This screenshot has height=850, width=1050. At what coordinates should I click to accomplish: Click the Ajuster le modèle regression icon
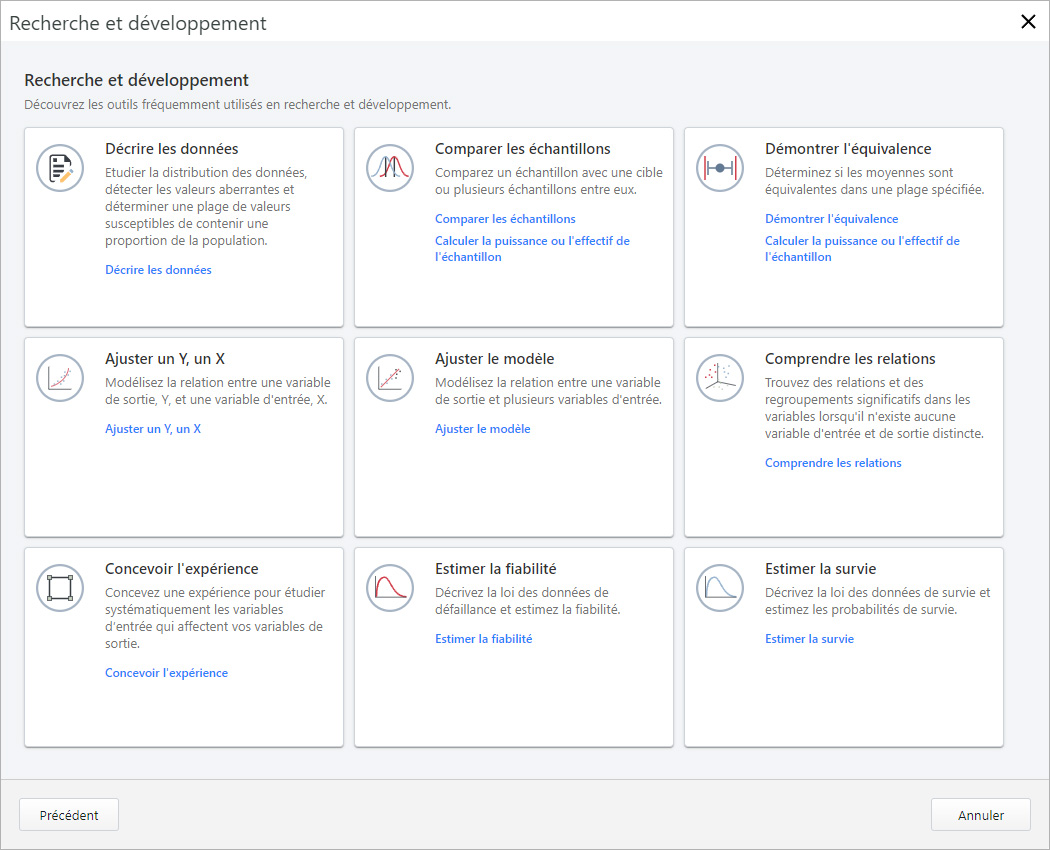point(390,378)
